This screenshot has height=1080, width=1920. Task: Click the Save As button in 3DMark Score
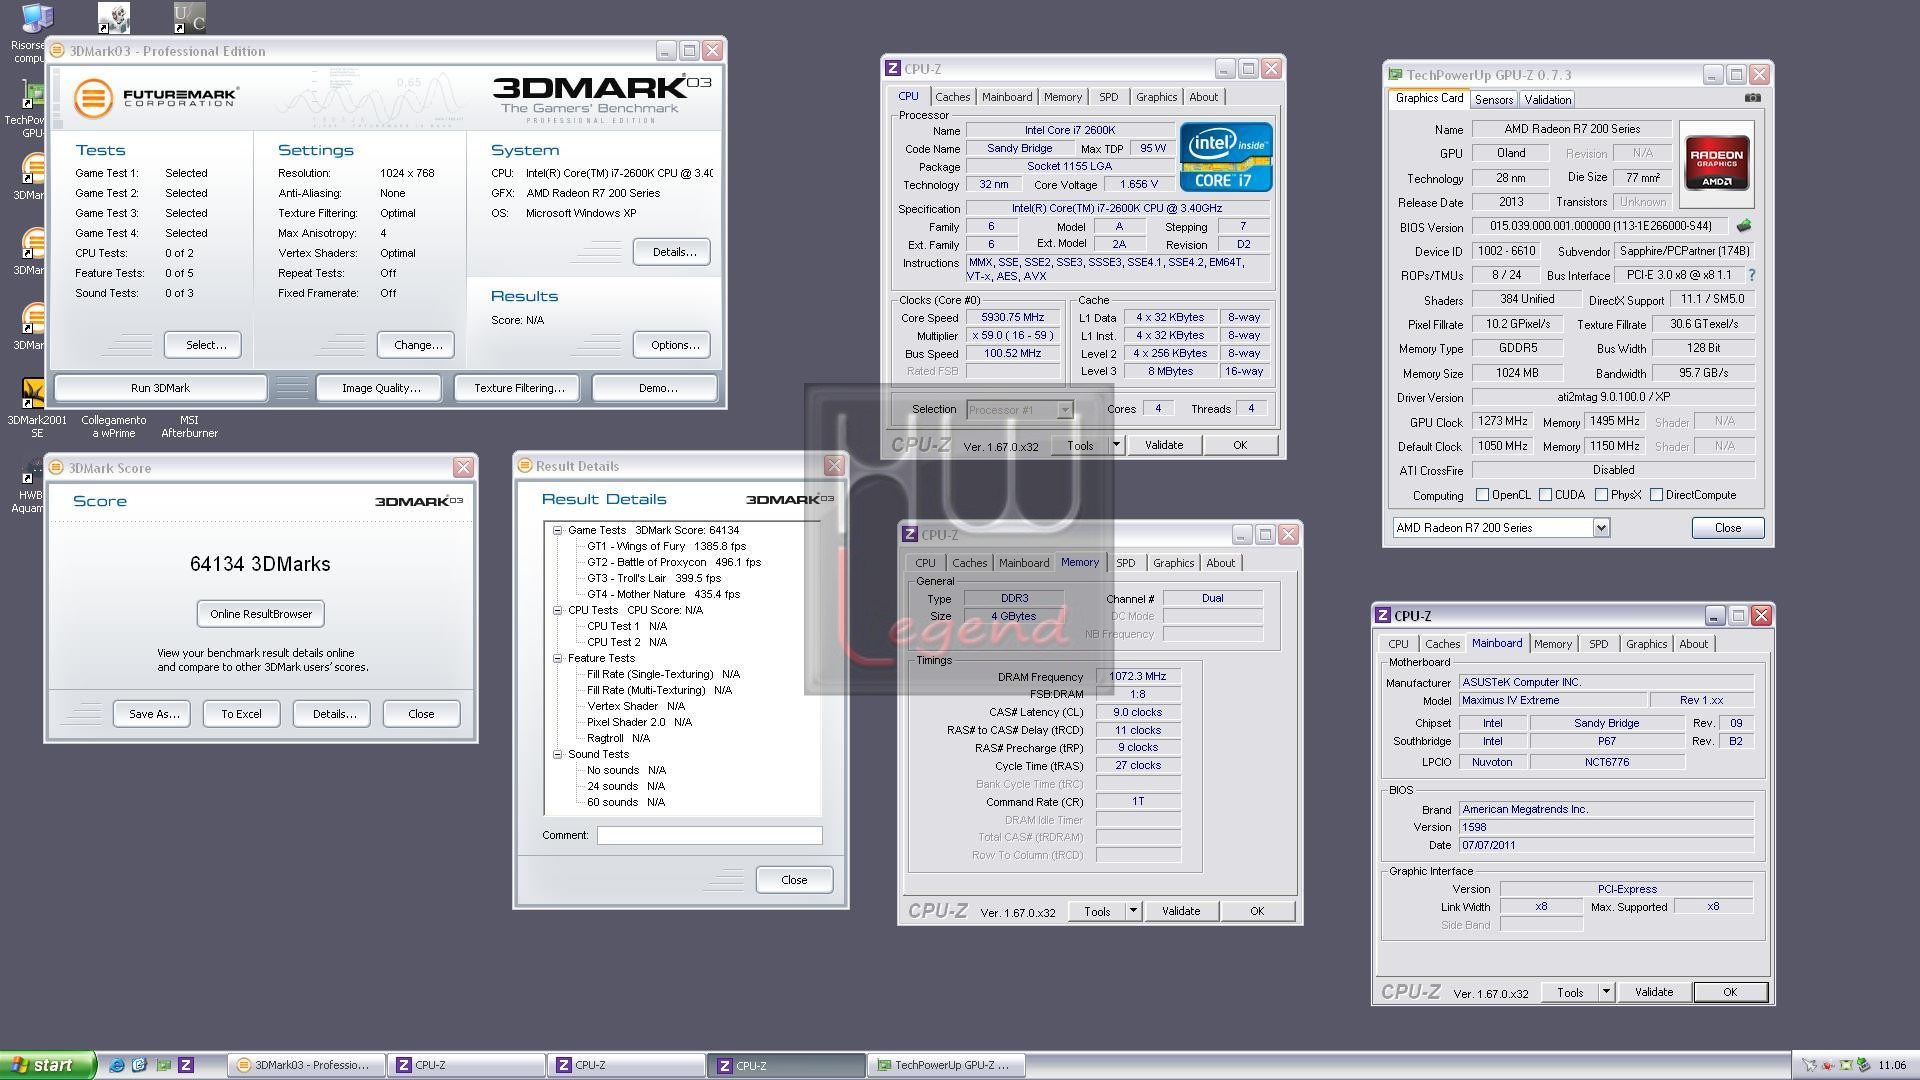(152, 714)
